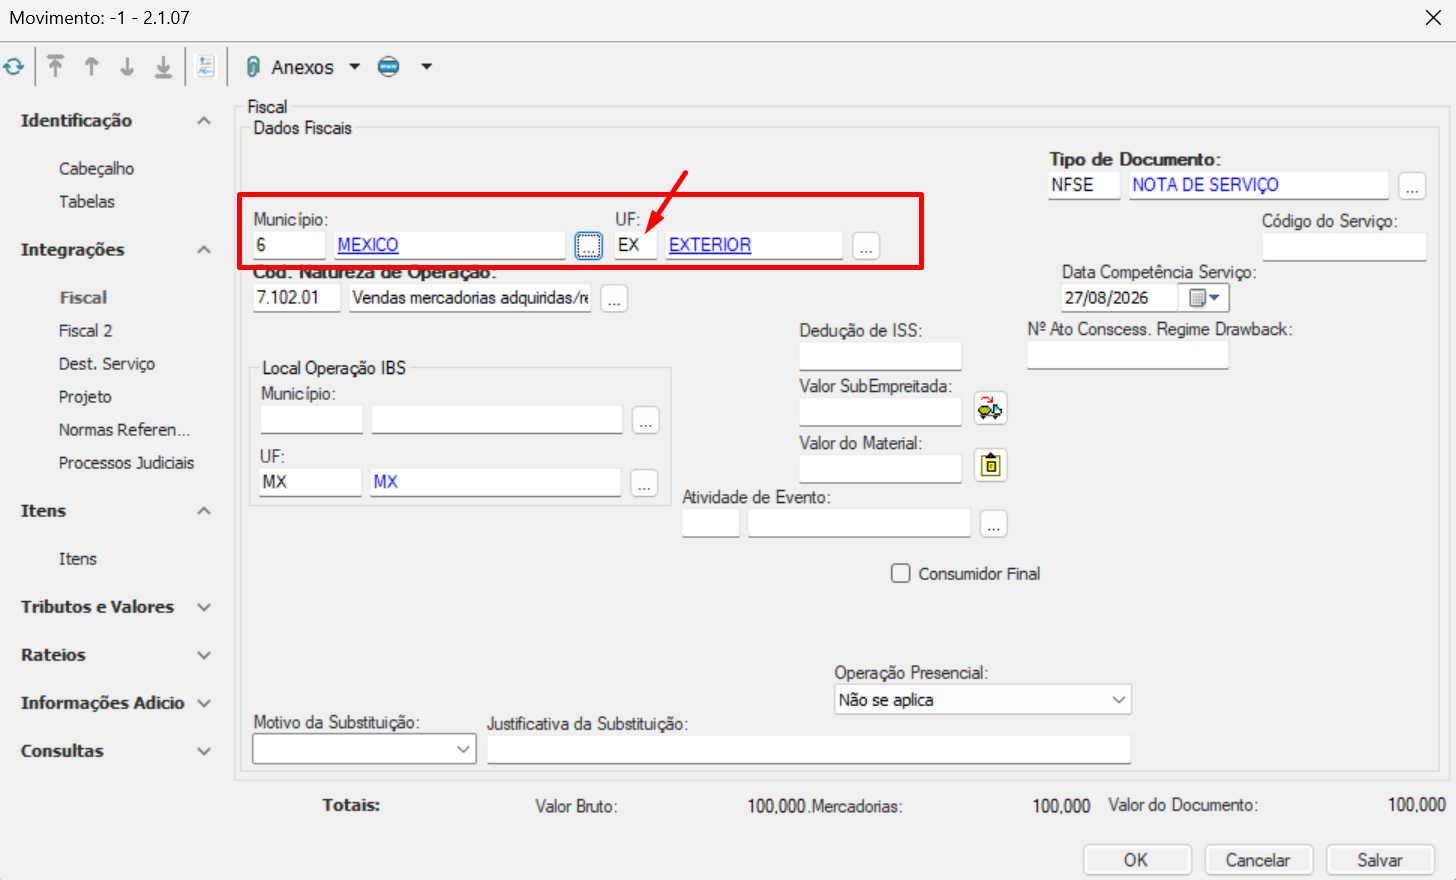Viewport: 1456px width, 880px height.
Task: Select Normas Referen... in sidebar
Action: pos(124,430)
